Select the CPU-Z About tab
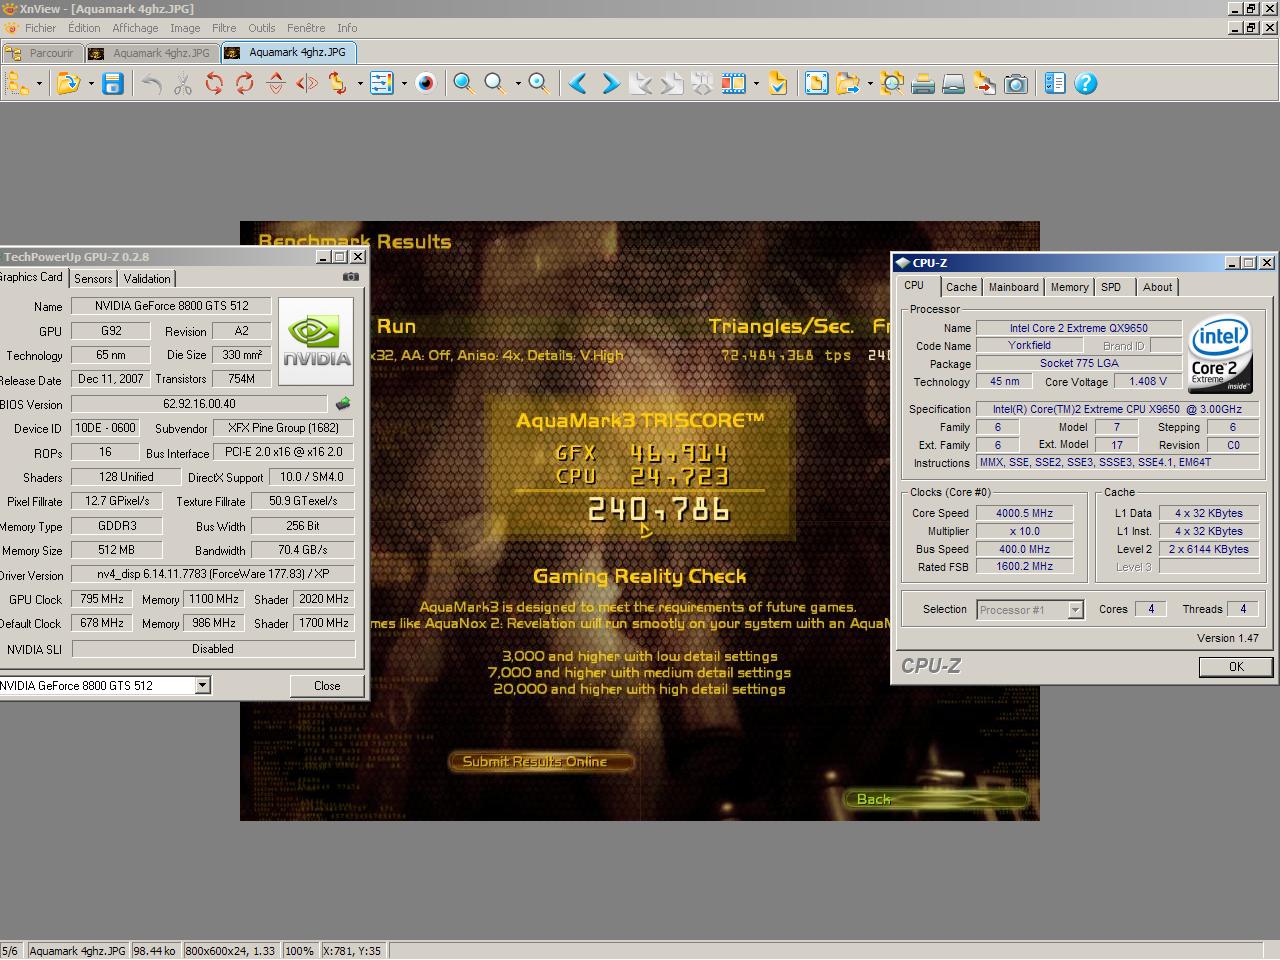 (1157, 287)
